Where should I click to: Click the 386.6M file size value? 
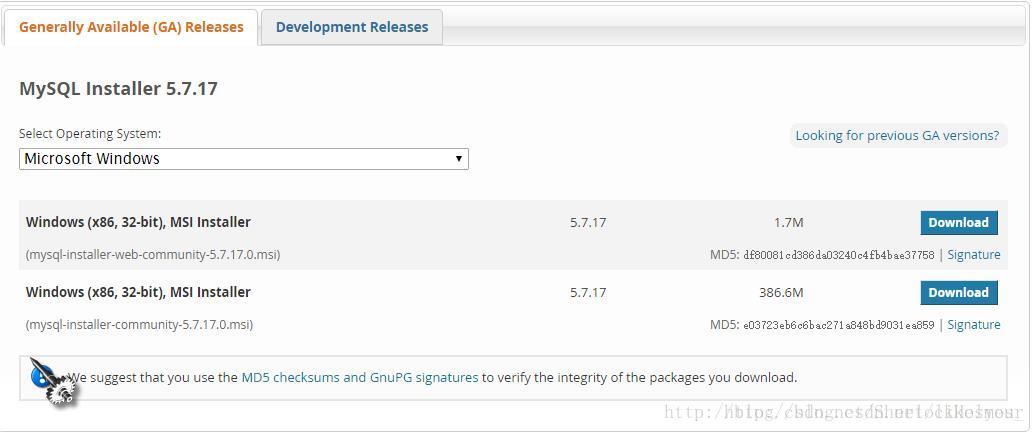[x=781, y=293]
